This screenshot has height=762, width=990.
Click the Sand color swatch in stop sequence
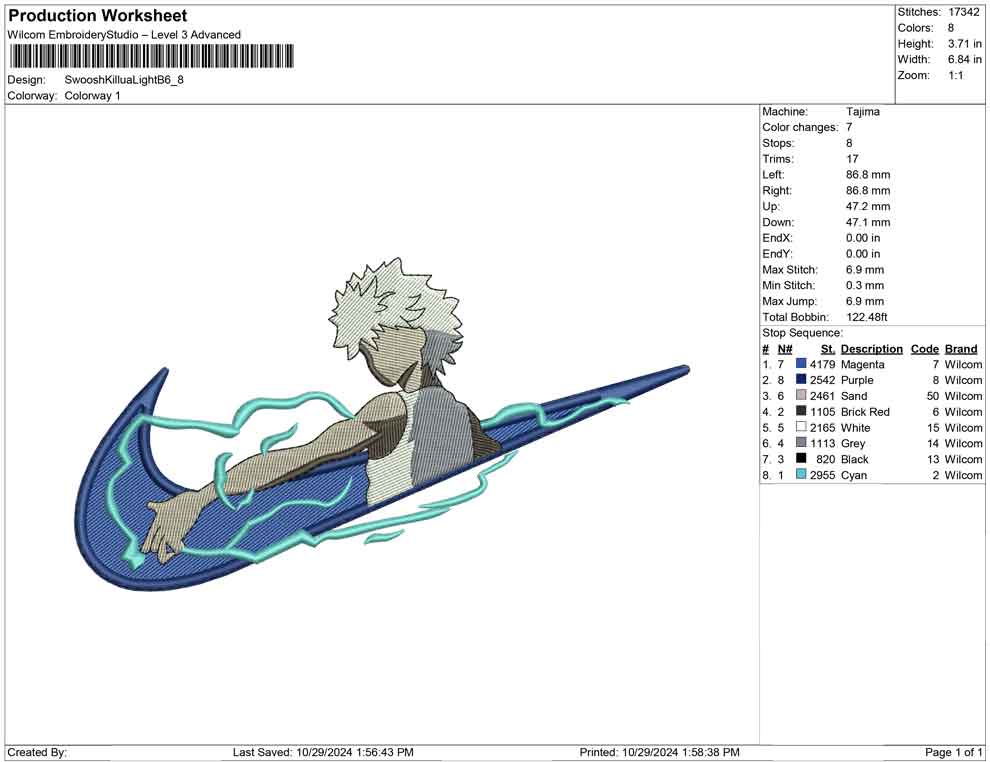pos(801,395)
